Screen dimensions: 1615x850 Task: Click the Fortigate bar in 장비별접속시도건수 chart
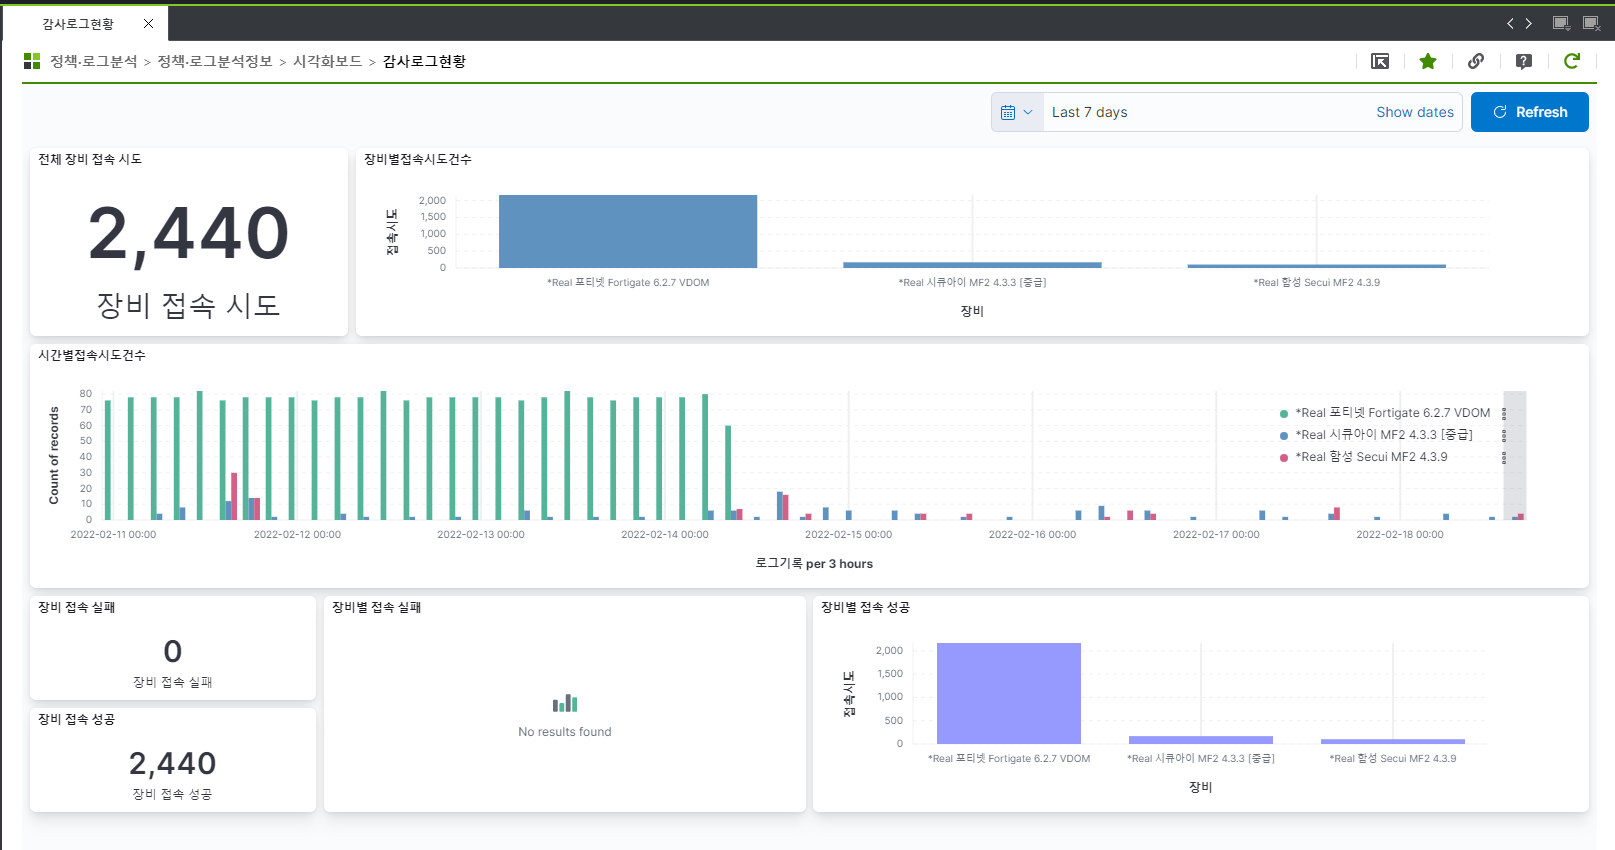click(628, 231)
